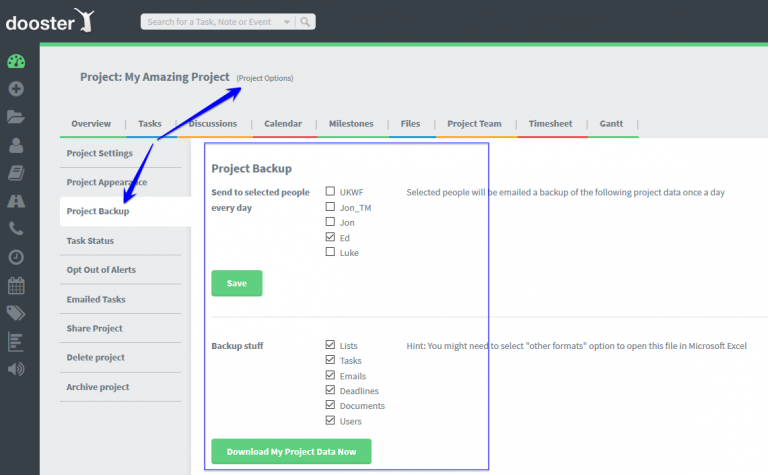Screen dimensions: 768x475
Task: Switch to the Timesheet tab
Action: (x=551, y=123)
